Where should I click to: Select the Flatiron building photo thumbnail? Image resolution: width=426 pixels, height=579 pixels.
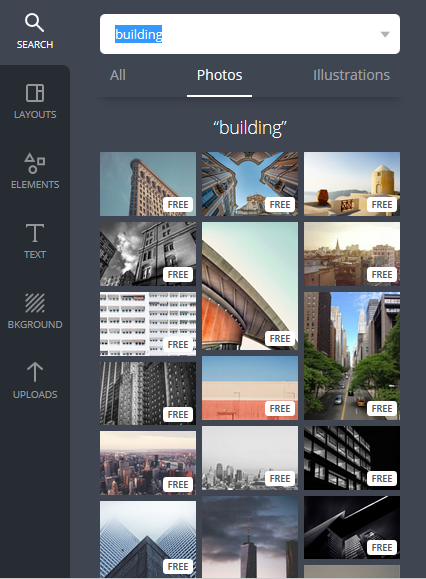click(x=148, y=184)
